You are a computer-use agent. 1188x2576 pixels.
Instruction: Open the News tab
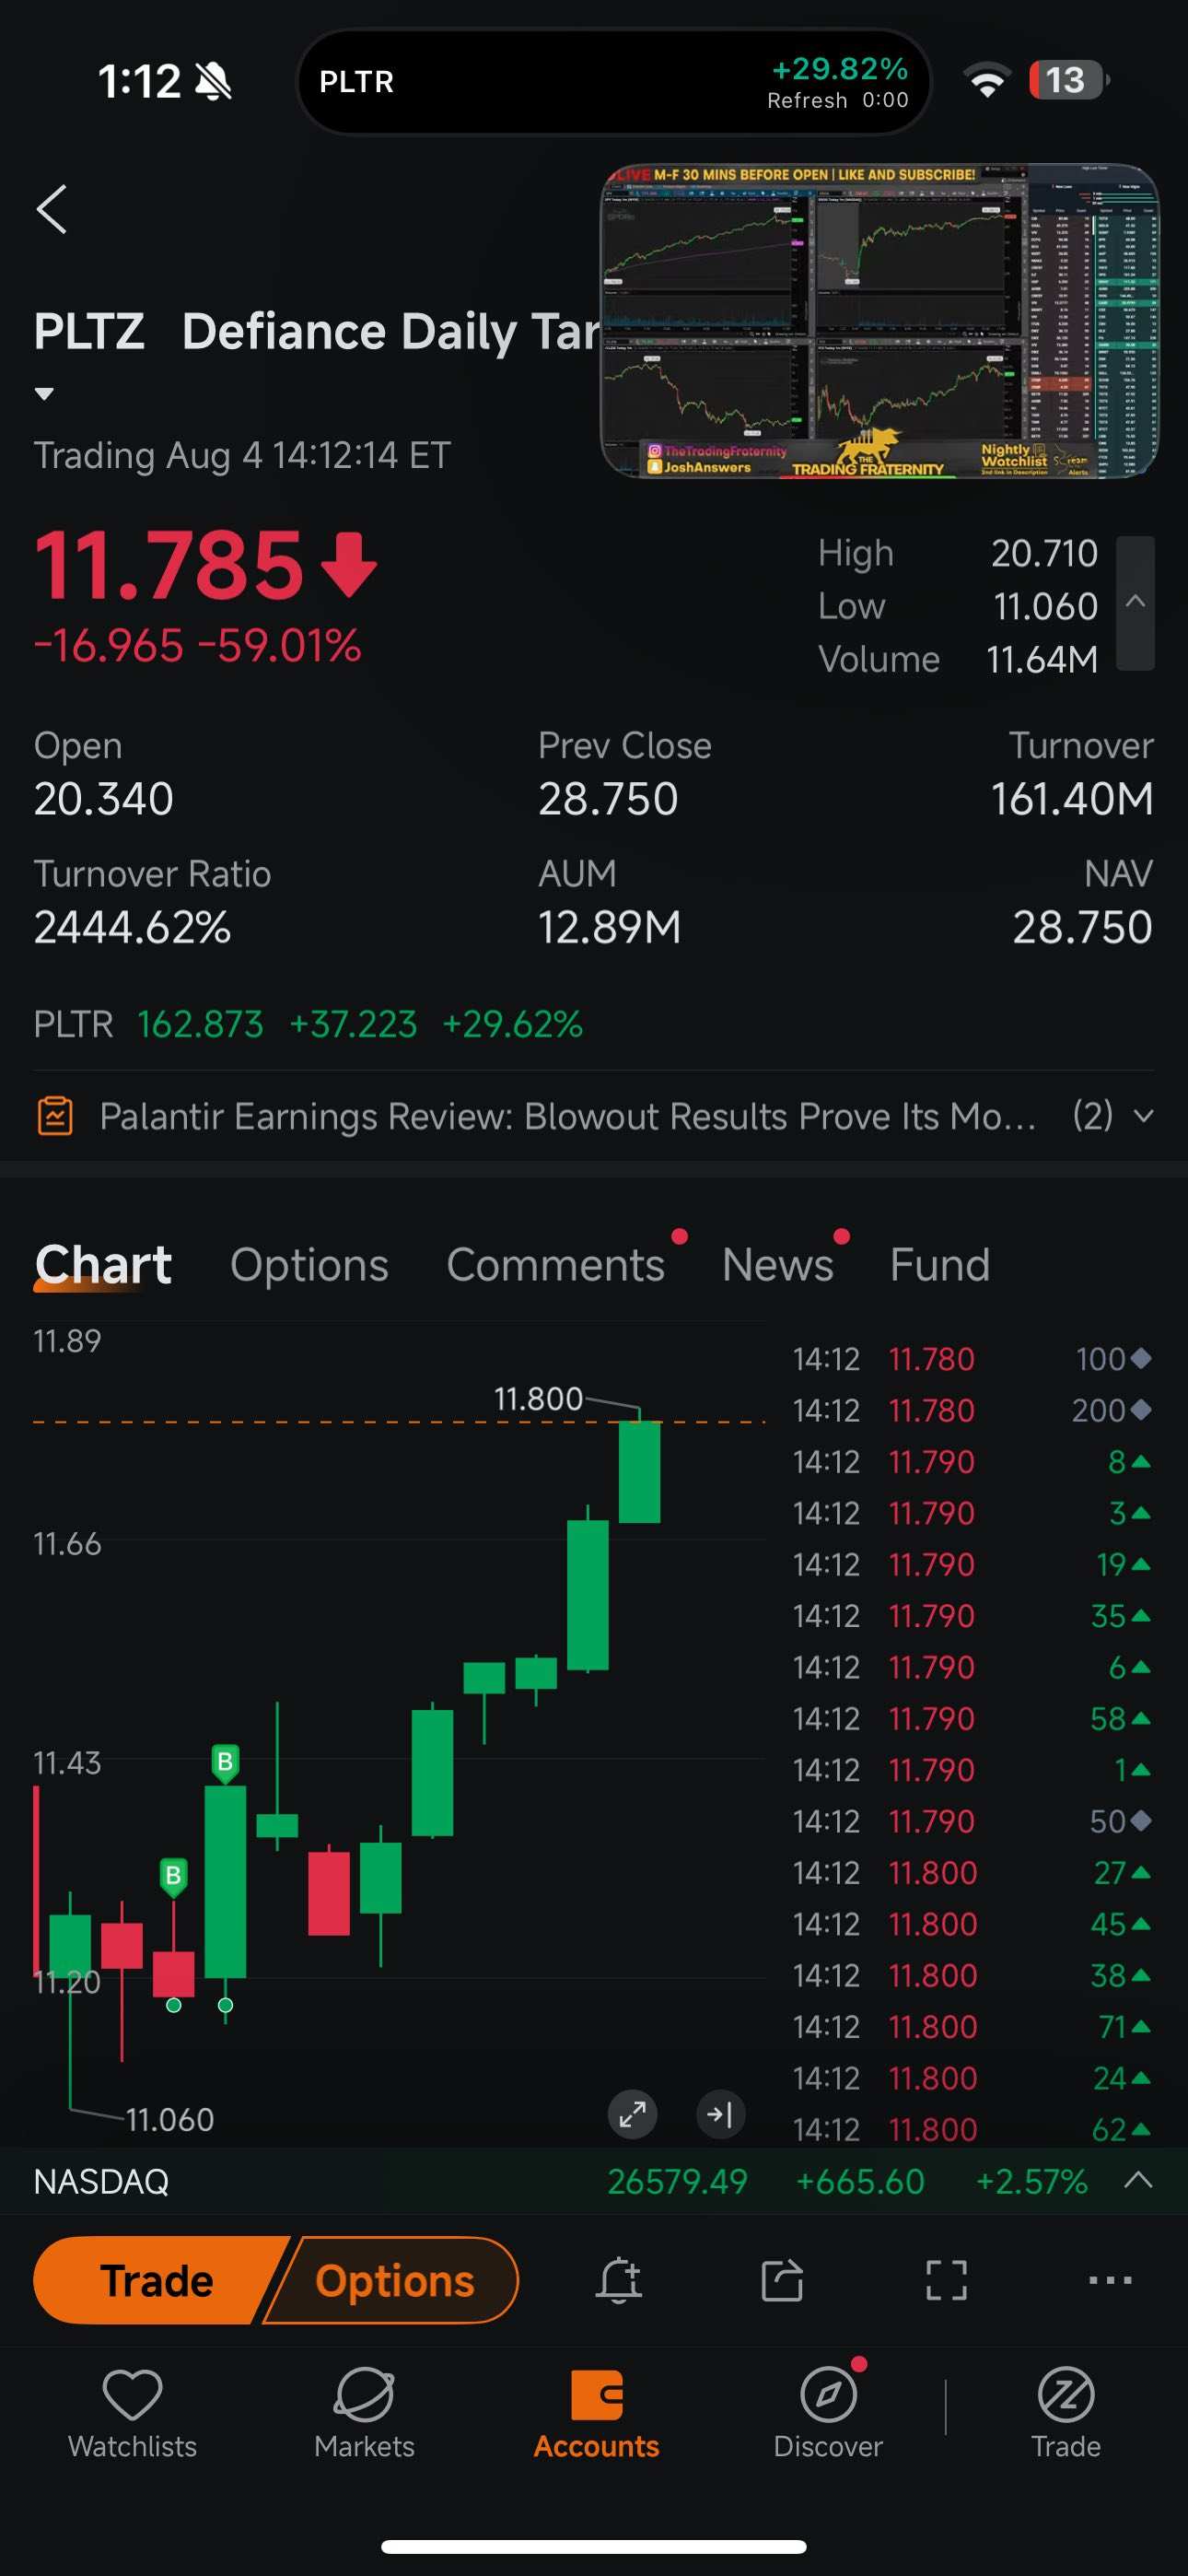pyautogui.click(x=777, y=1265)
